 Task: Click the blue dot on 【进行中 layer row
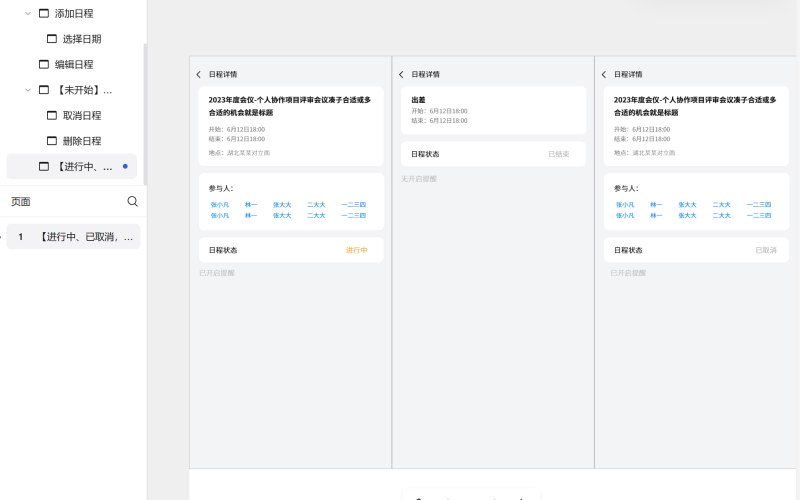125,166
